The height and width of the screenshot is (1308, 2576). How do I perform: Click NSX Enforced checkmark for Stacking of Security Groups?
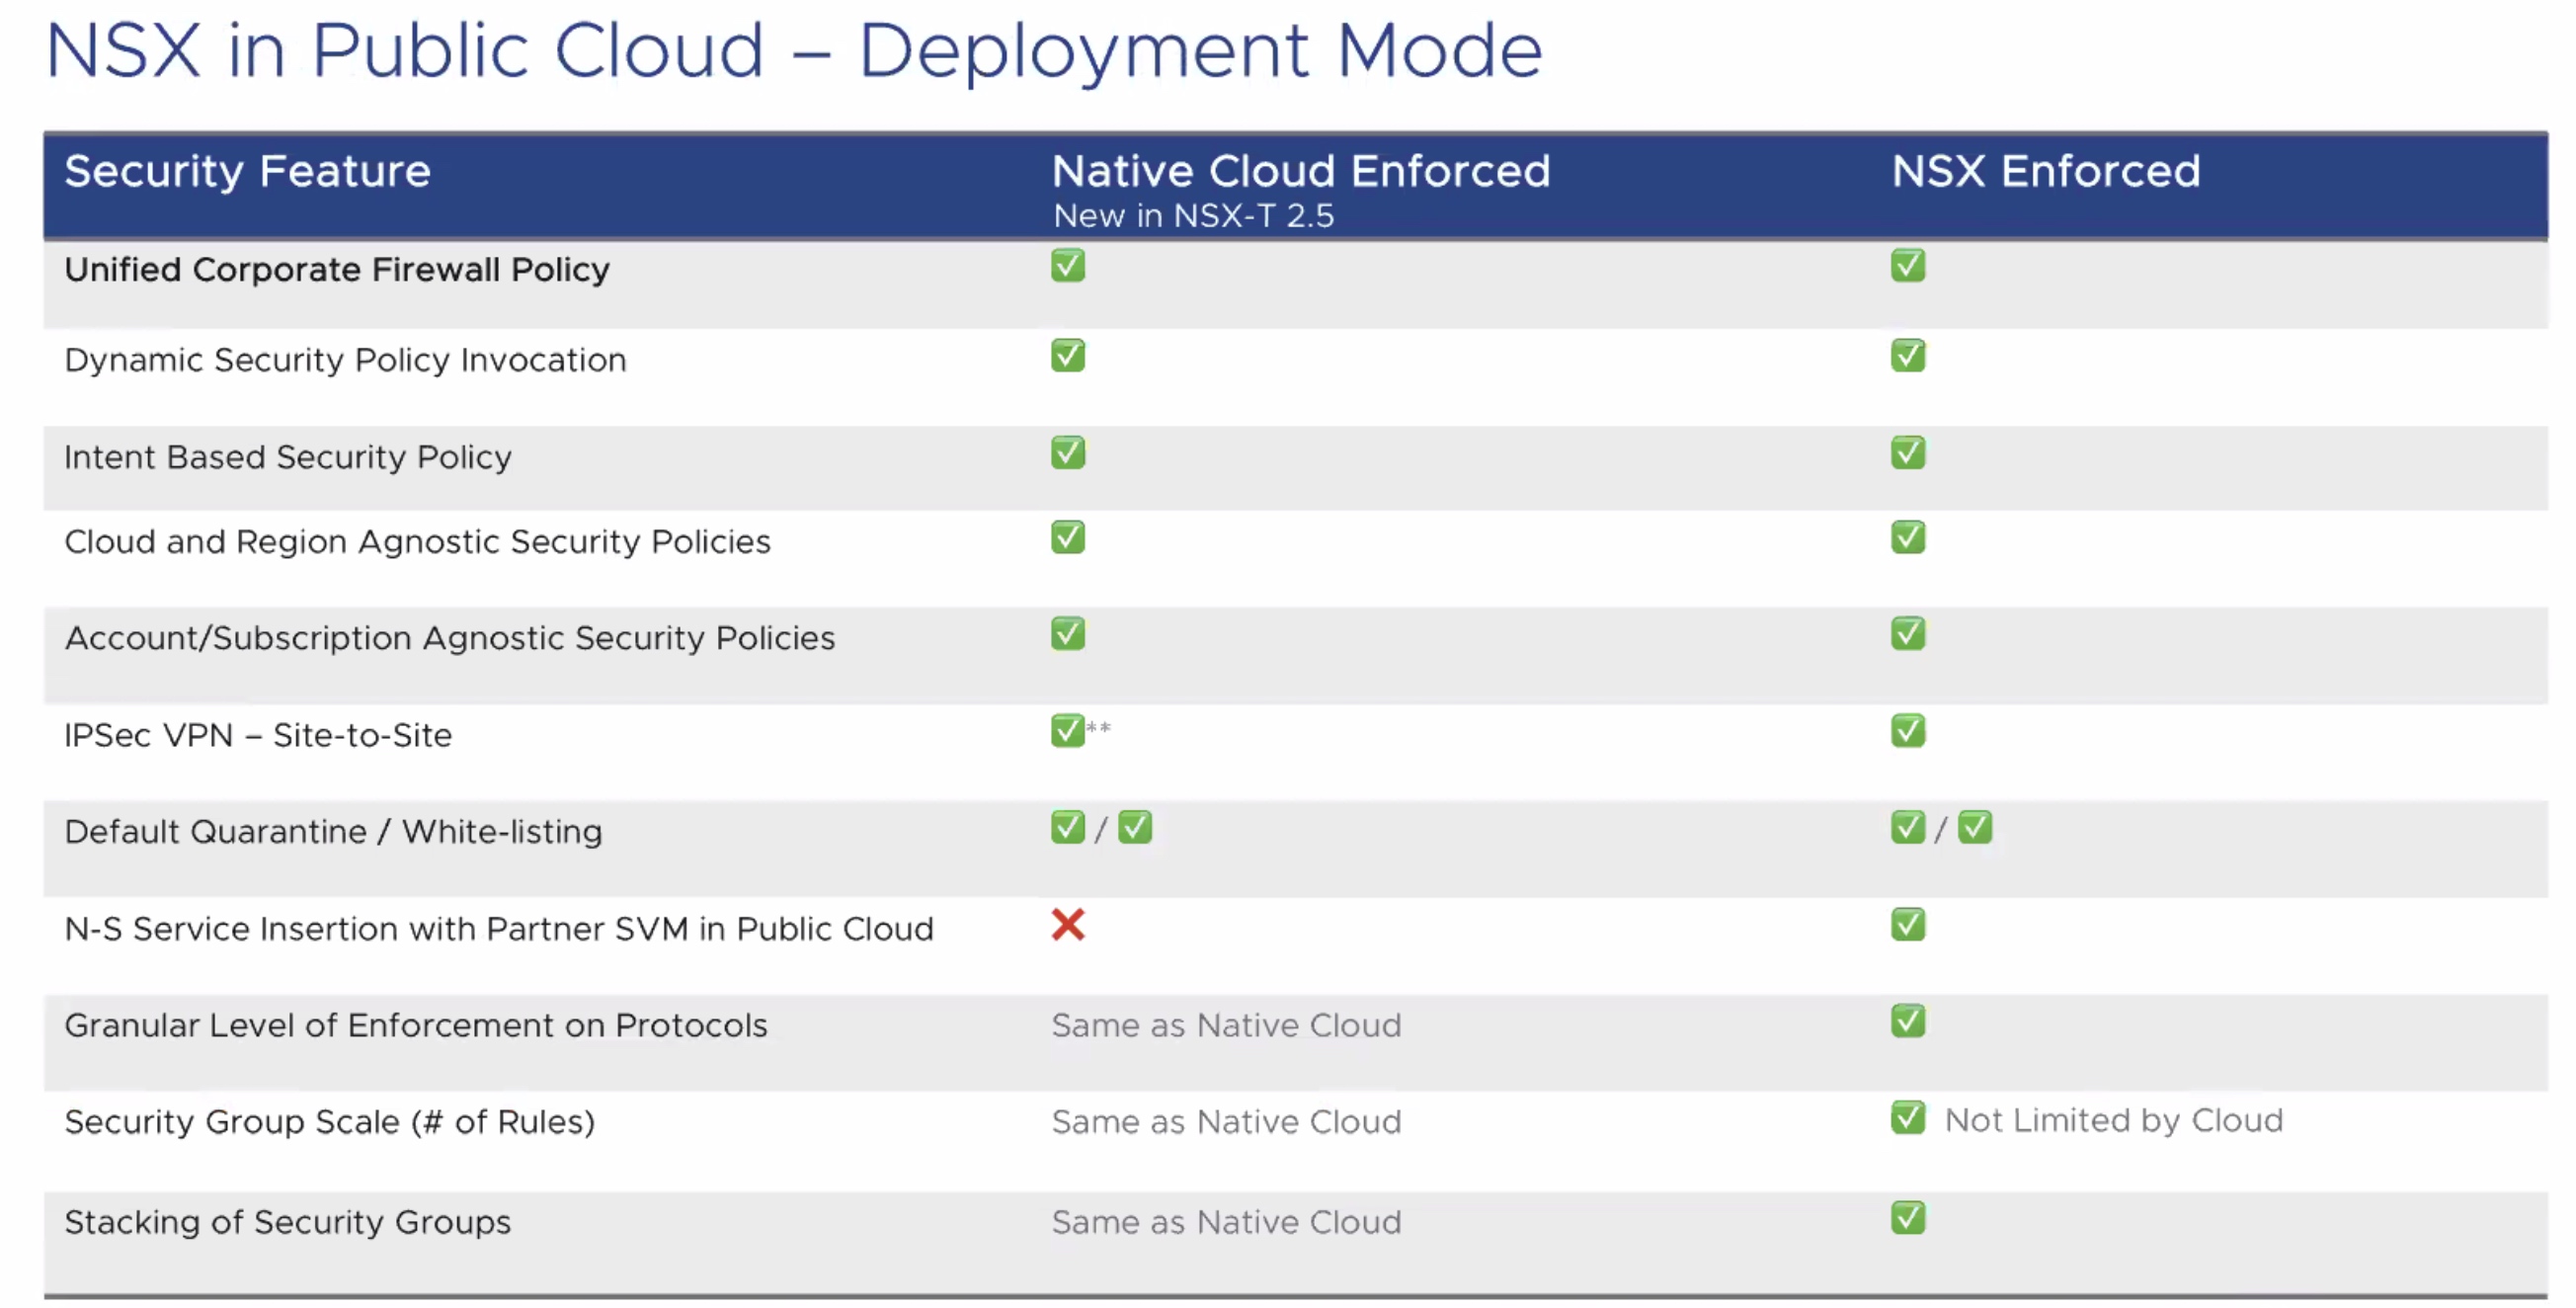tap(1907, 1218)
